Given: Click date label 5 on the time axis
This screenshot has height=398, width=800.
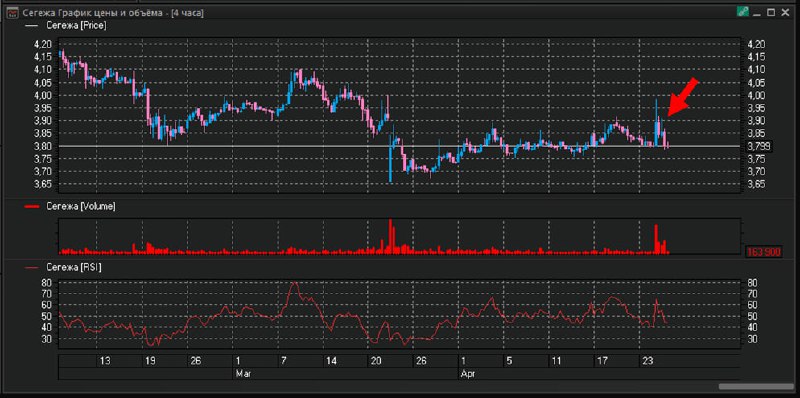Looking at the screenshot, I should click(x=509, y=361).
